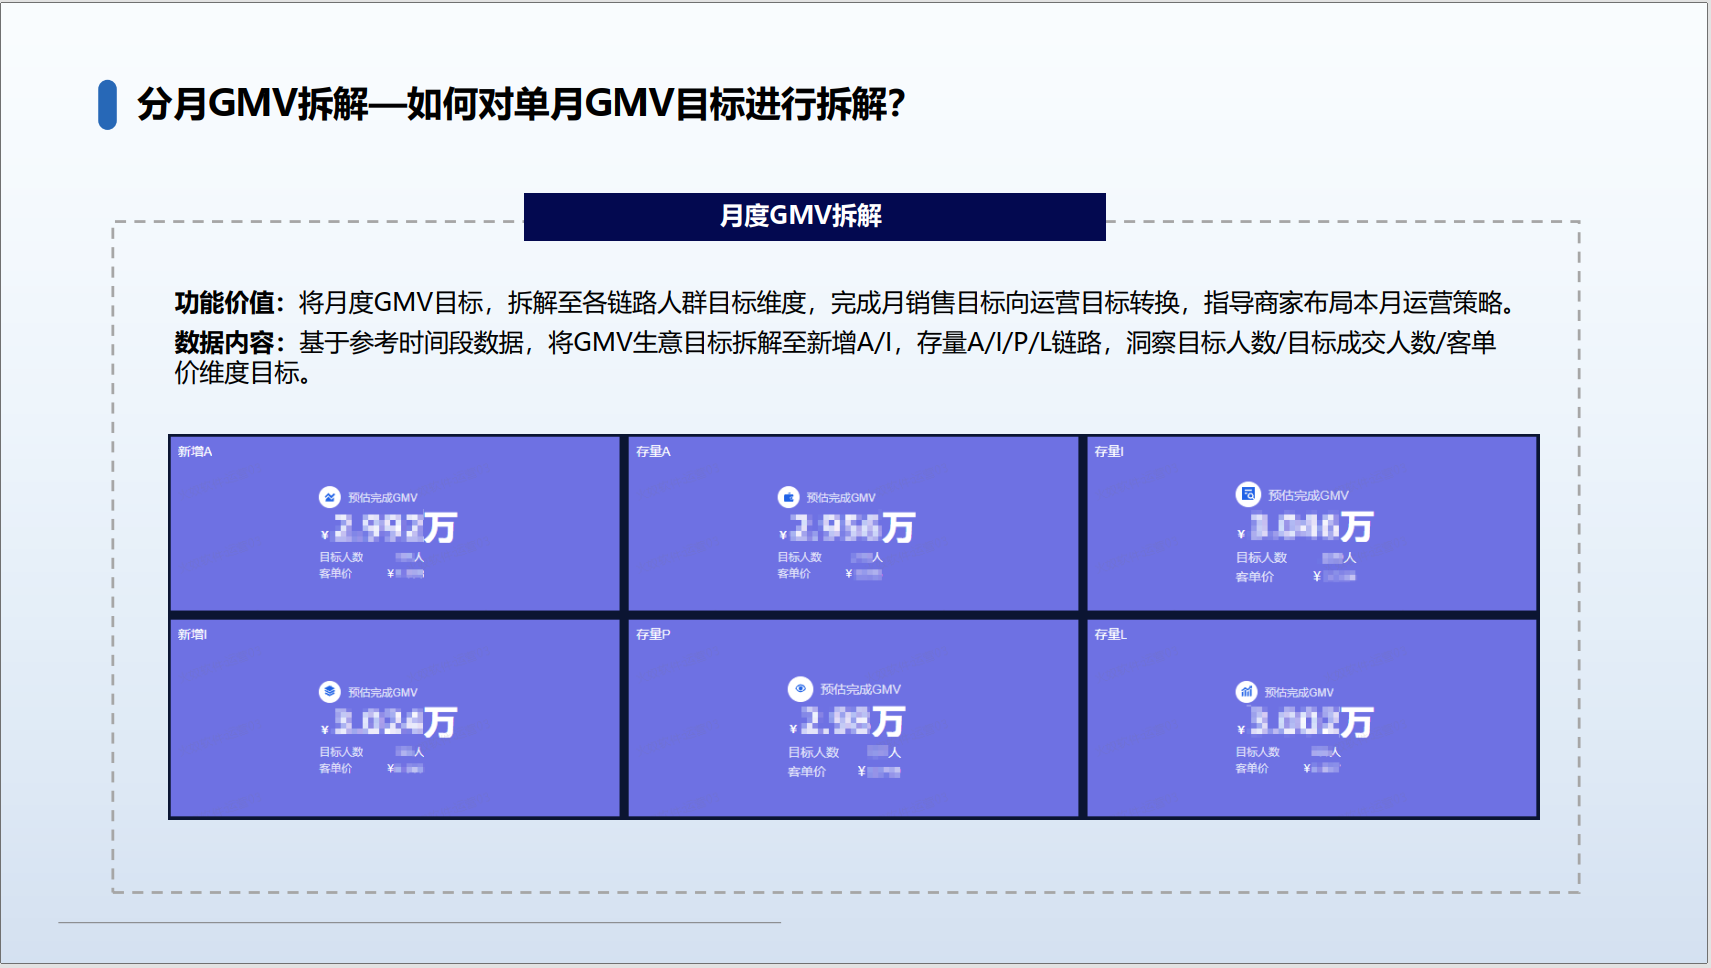Click 预估完成GMV in the 存量P card
Viewport: 1711px width, 968px height.
point(860,690)
